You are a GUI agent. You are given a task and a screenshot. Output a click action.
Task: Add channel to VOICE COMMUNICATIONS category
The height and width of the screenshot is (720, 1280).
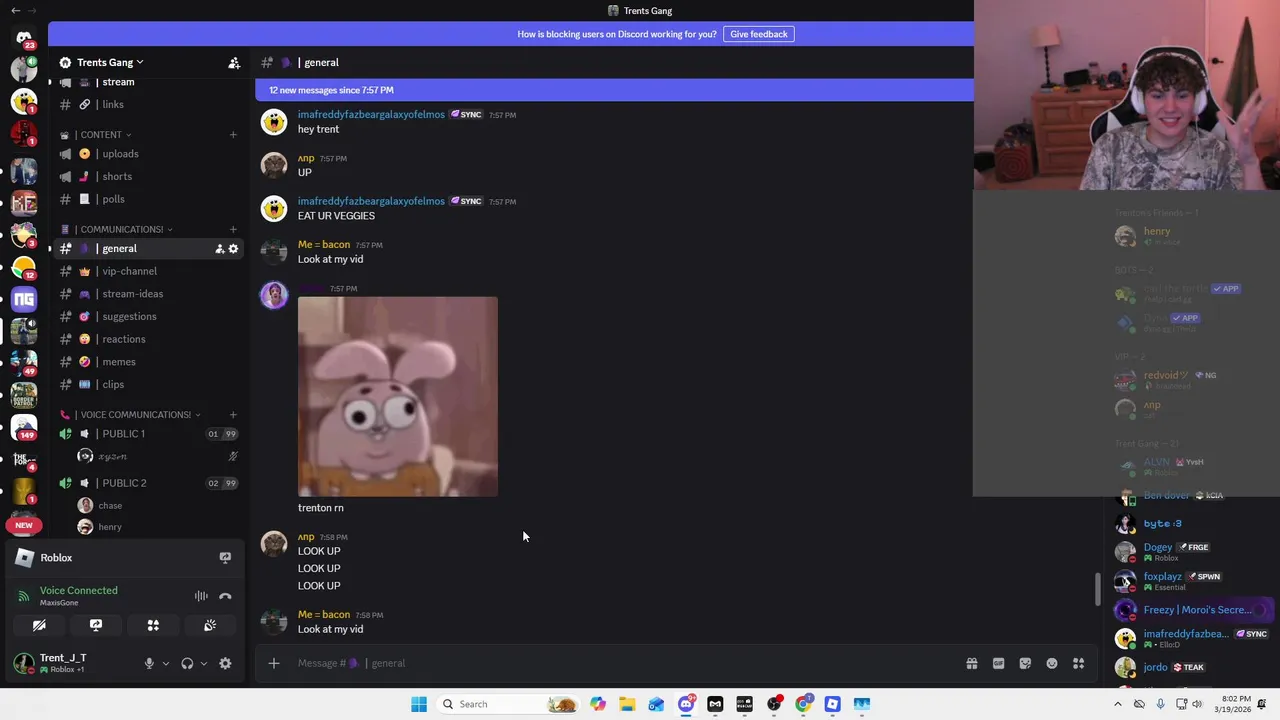point(233,414)
